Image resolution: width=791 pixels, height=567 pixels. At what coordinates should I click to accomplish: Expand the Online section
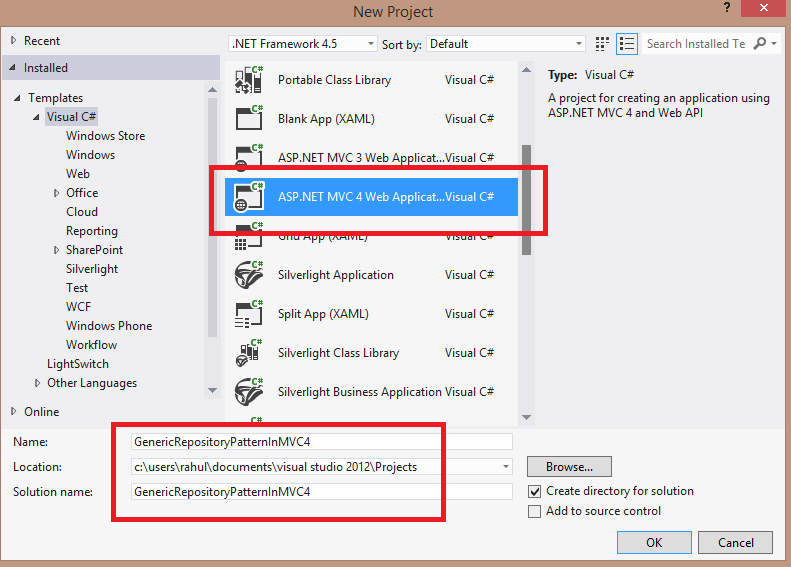tap(14, 411)
